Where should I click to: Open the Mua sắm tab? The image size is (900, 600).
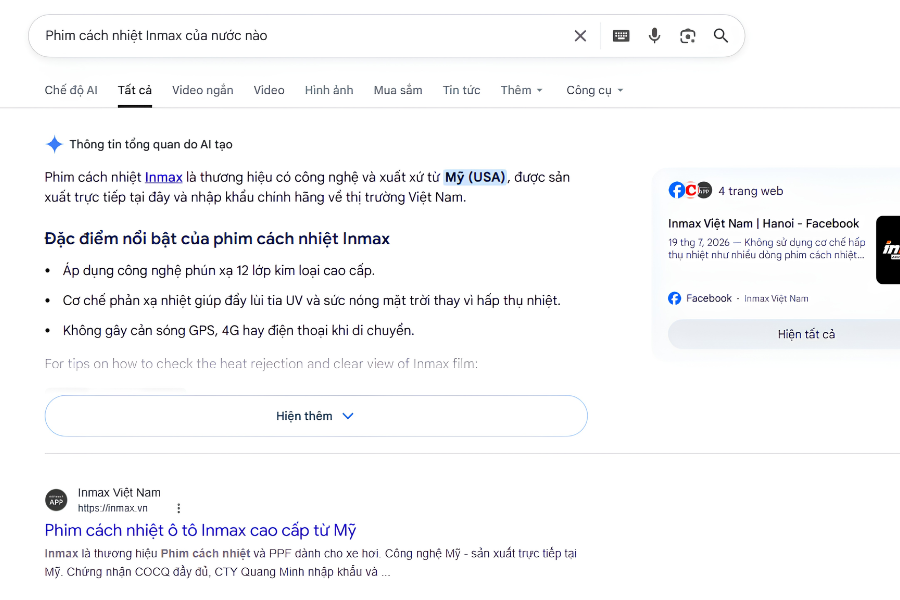point(398,90)
